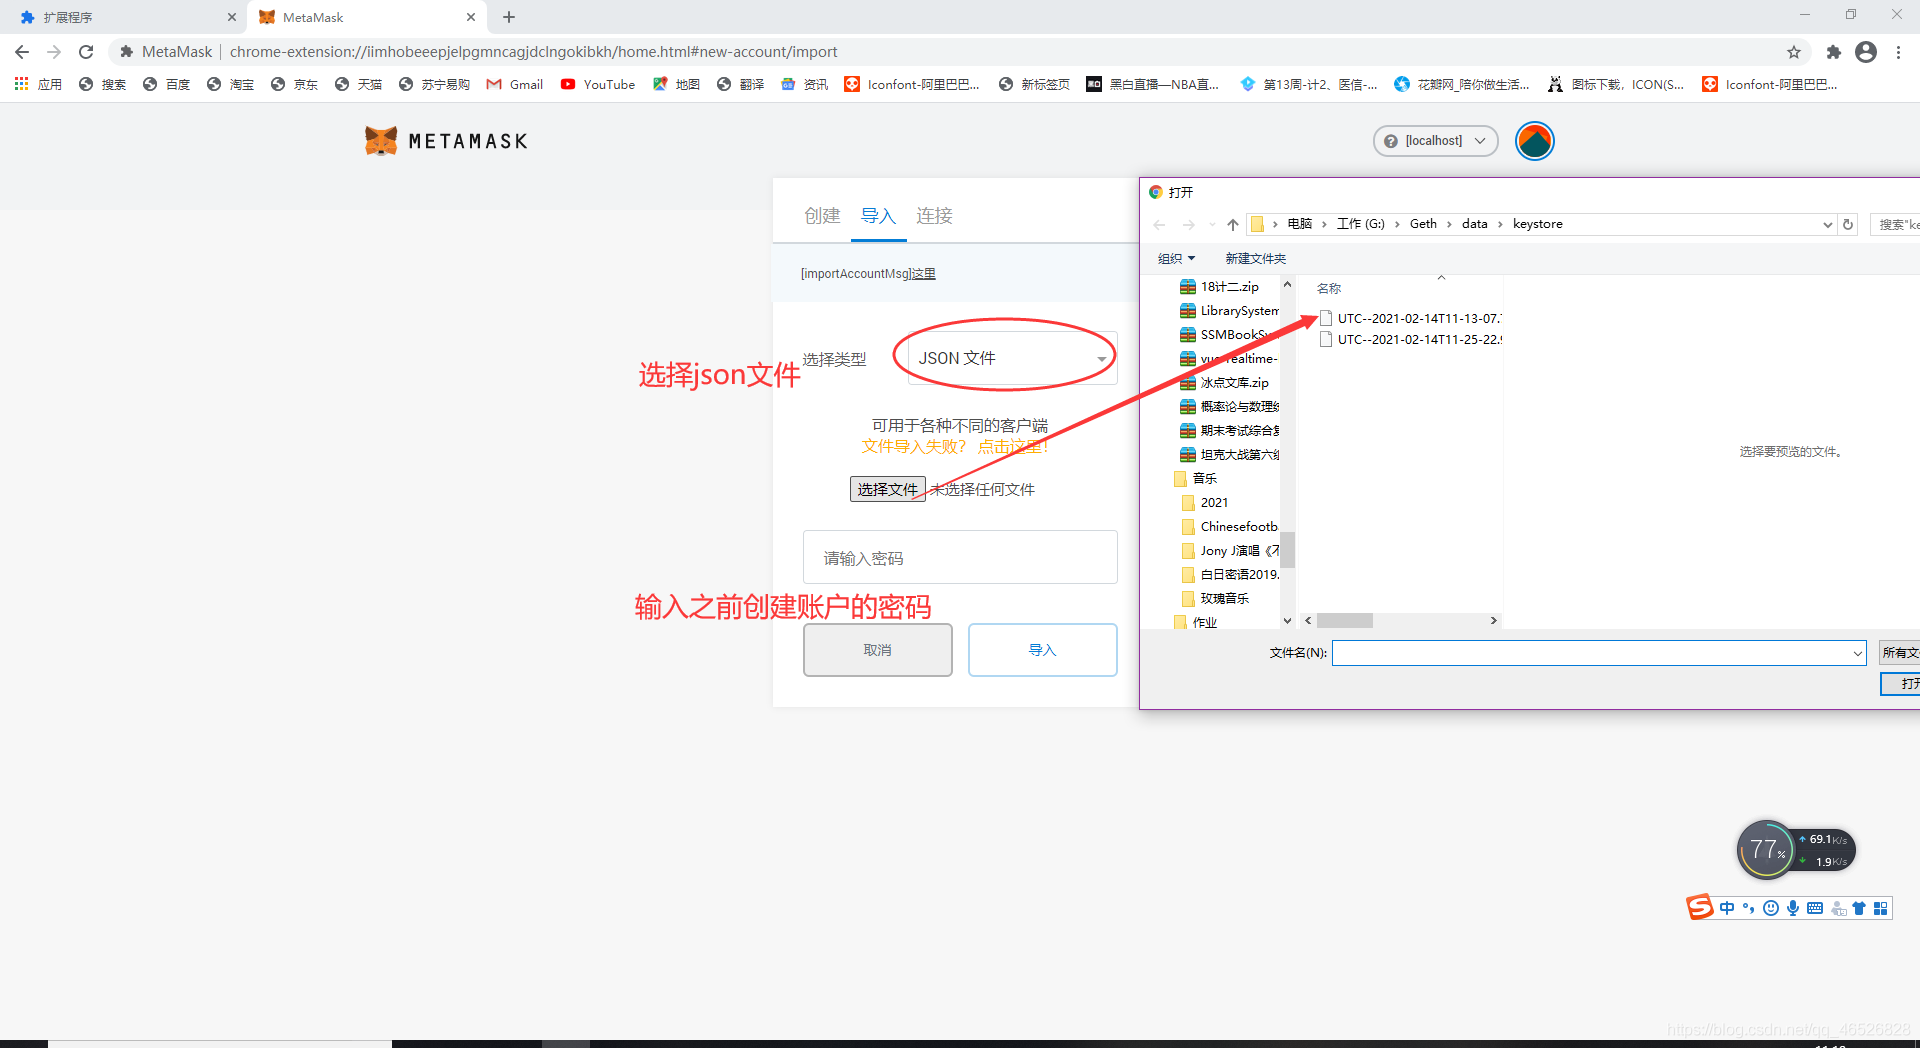Screen dimensions: 1920x1048
Task: Close the MetaMask browser tab
Action: [471, 17]
